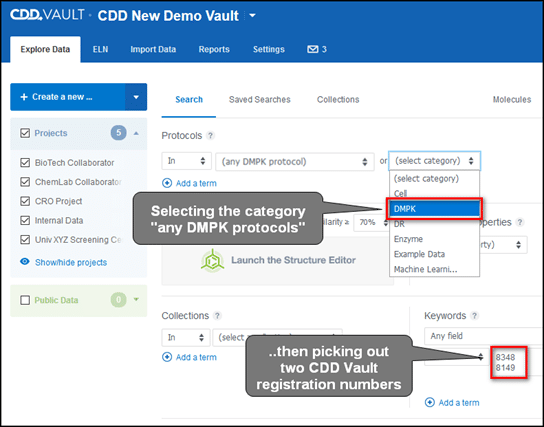Screen dimensions: 544x427
Task: Click the Create a new button
Action: point(68,97)
